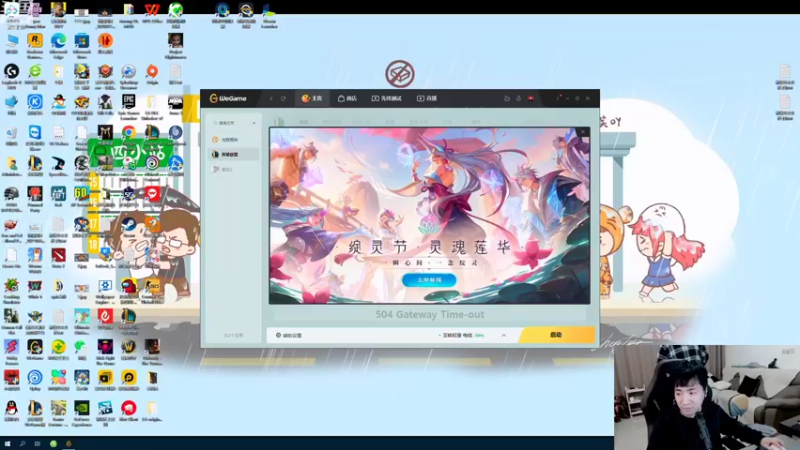The height and width of the screenshot is (450, 800).
Task: Open WeGame's three-dot menu with red badge
Action: click(558, 98)
